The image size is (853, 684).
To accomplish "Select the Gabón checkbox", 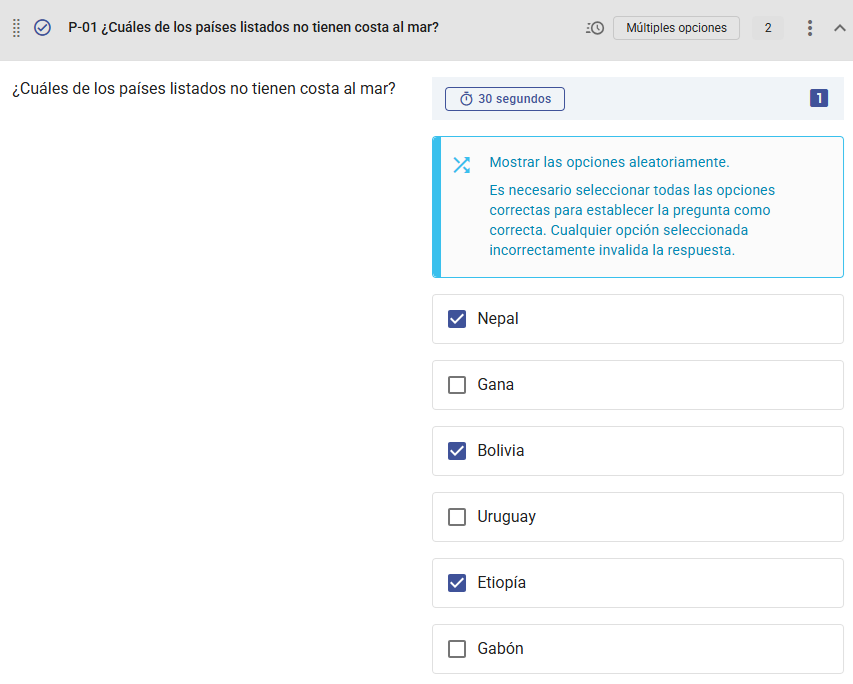I will [x=457, y=649].
